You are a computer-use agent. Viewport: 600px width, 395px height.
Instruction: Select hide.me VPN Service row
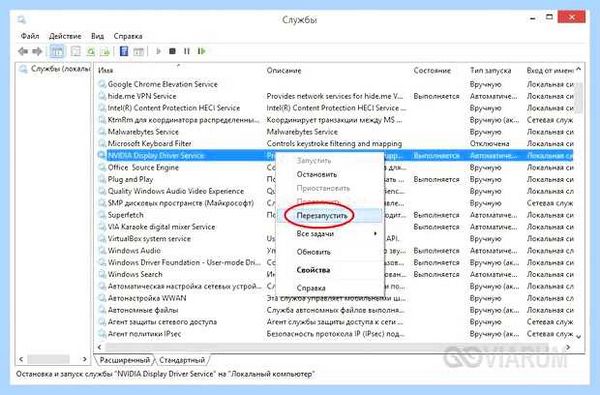pyautogui.click(x=335, y=96)
